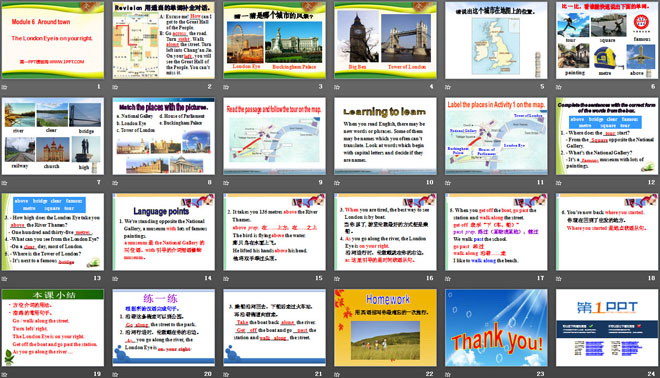Screen dimensions: 660x378
Task: Select the translation exercise slide 21
Action: 274,327
